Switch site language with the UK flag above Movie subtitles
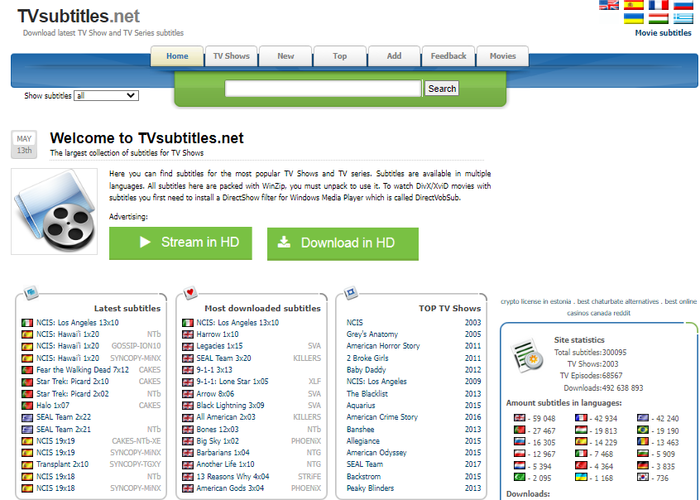 point(608,5)
